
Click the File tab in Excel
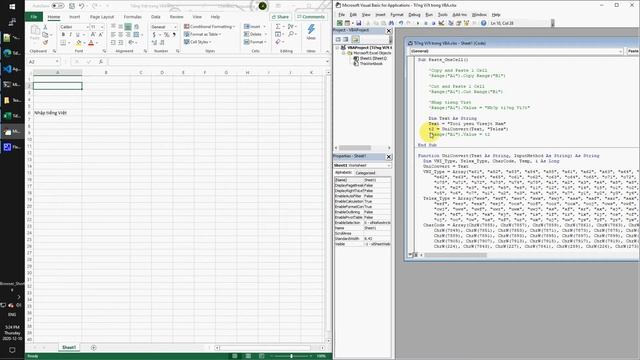(34, 17)
